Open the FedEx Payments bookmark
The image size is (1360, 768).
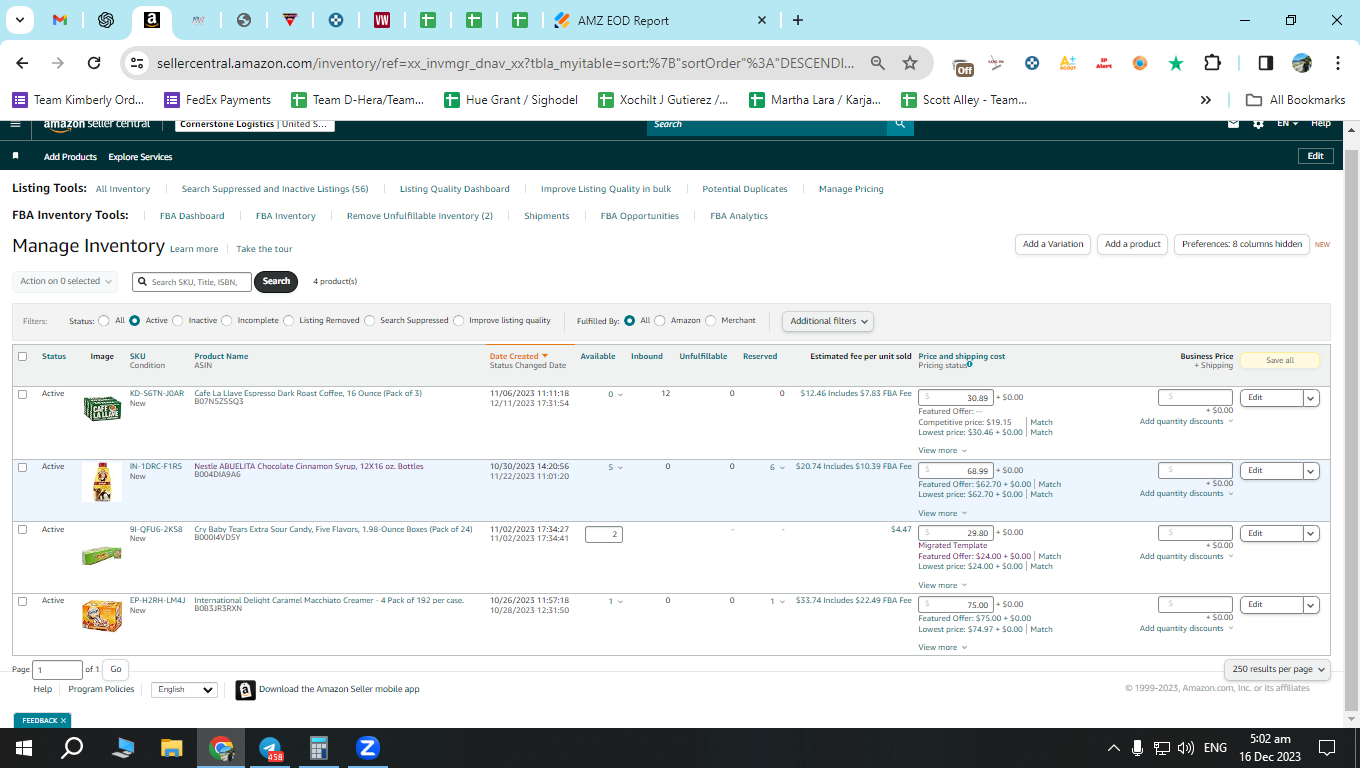pyautogui.click(x=217, y=100)
